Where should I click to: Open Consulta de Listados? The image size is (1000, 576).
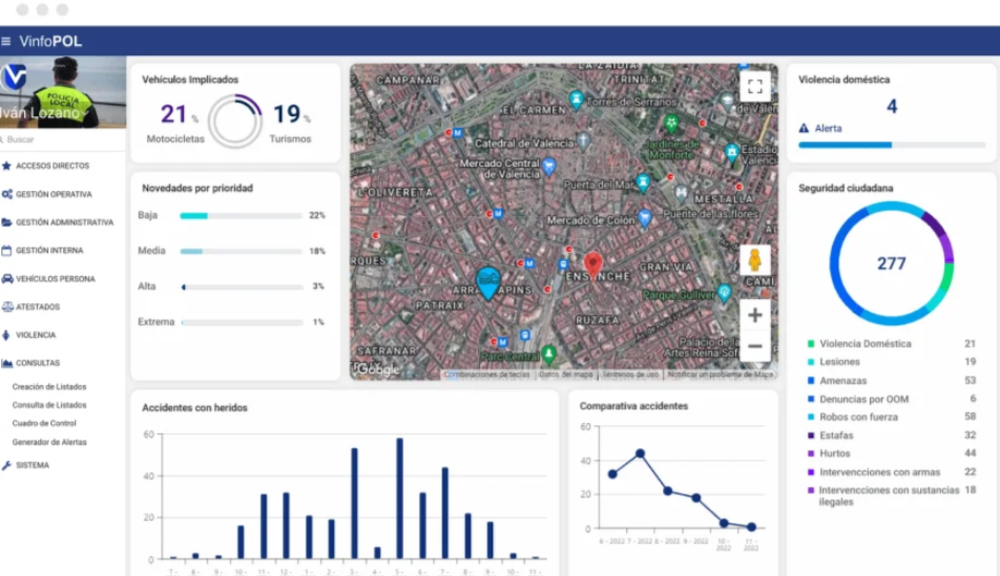(49, 405)
